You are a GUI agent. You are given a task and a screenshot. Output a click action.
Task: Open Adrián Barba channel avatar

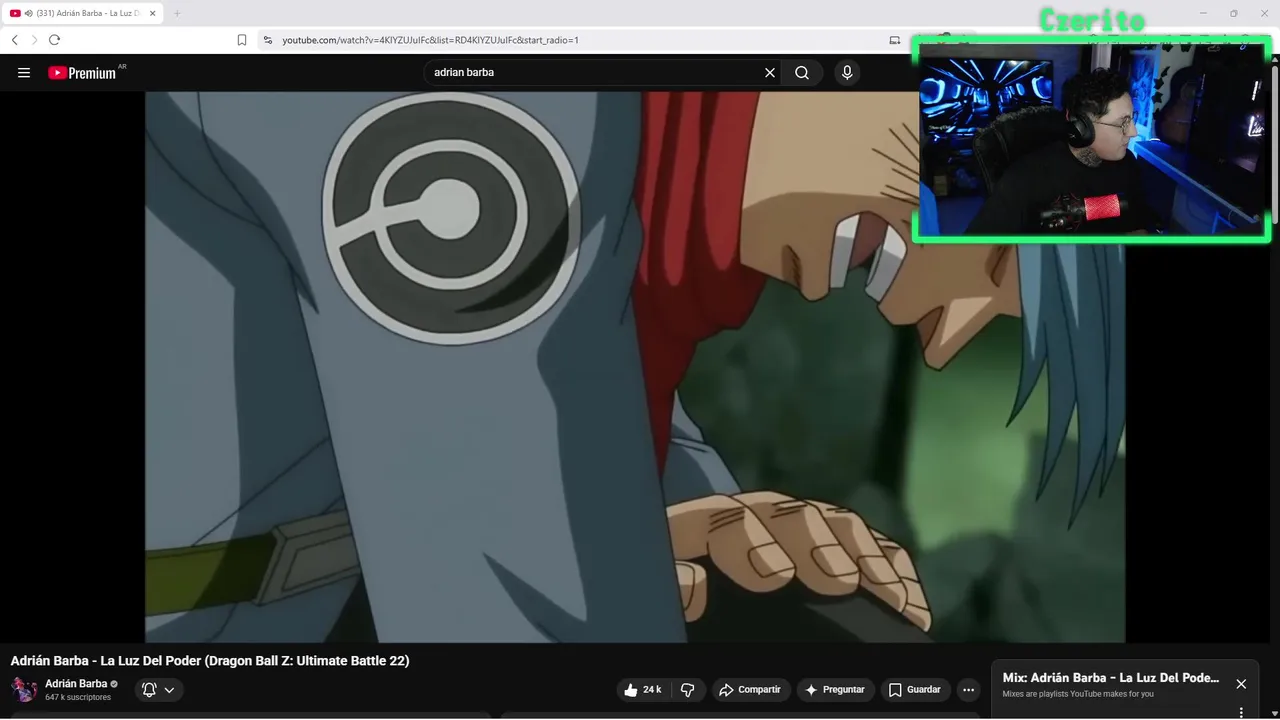tap(24, 689)
